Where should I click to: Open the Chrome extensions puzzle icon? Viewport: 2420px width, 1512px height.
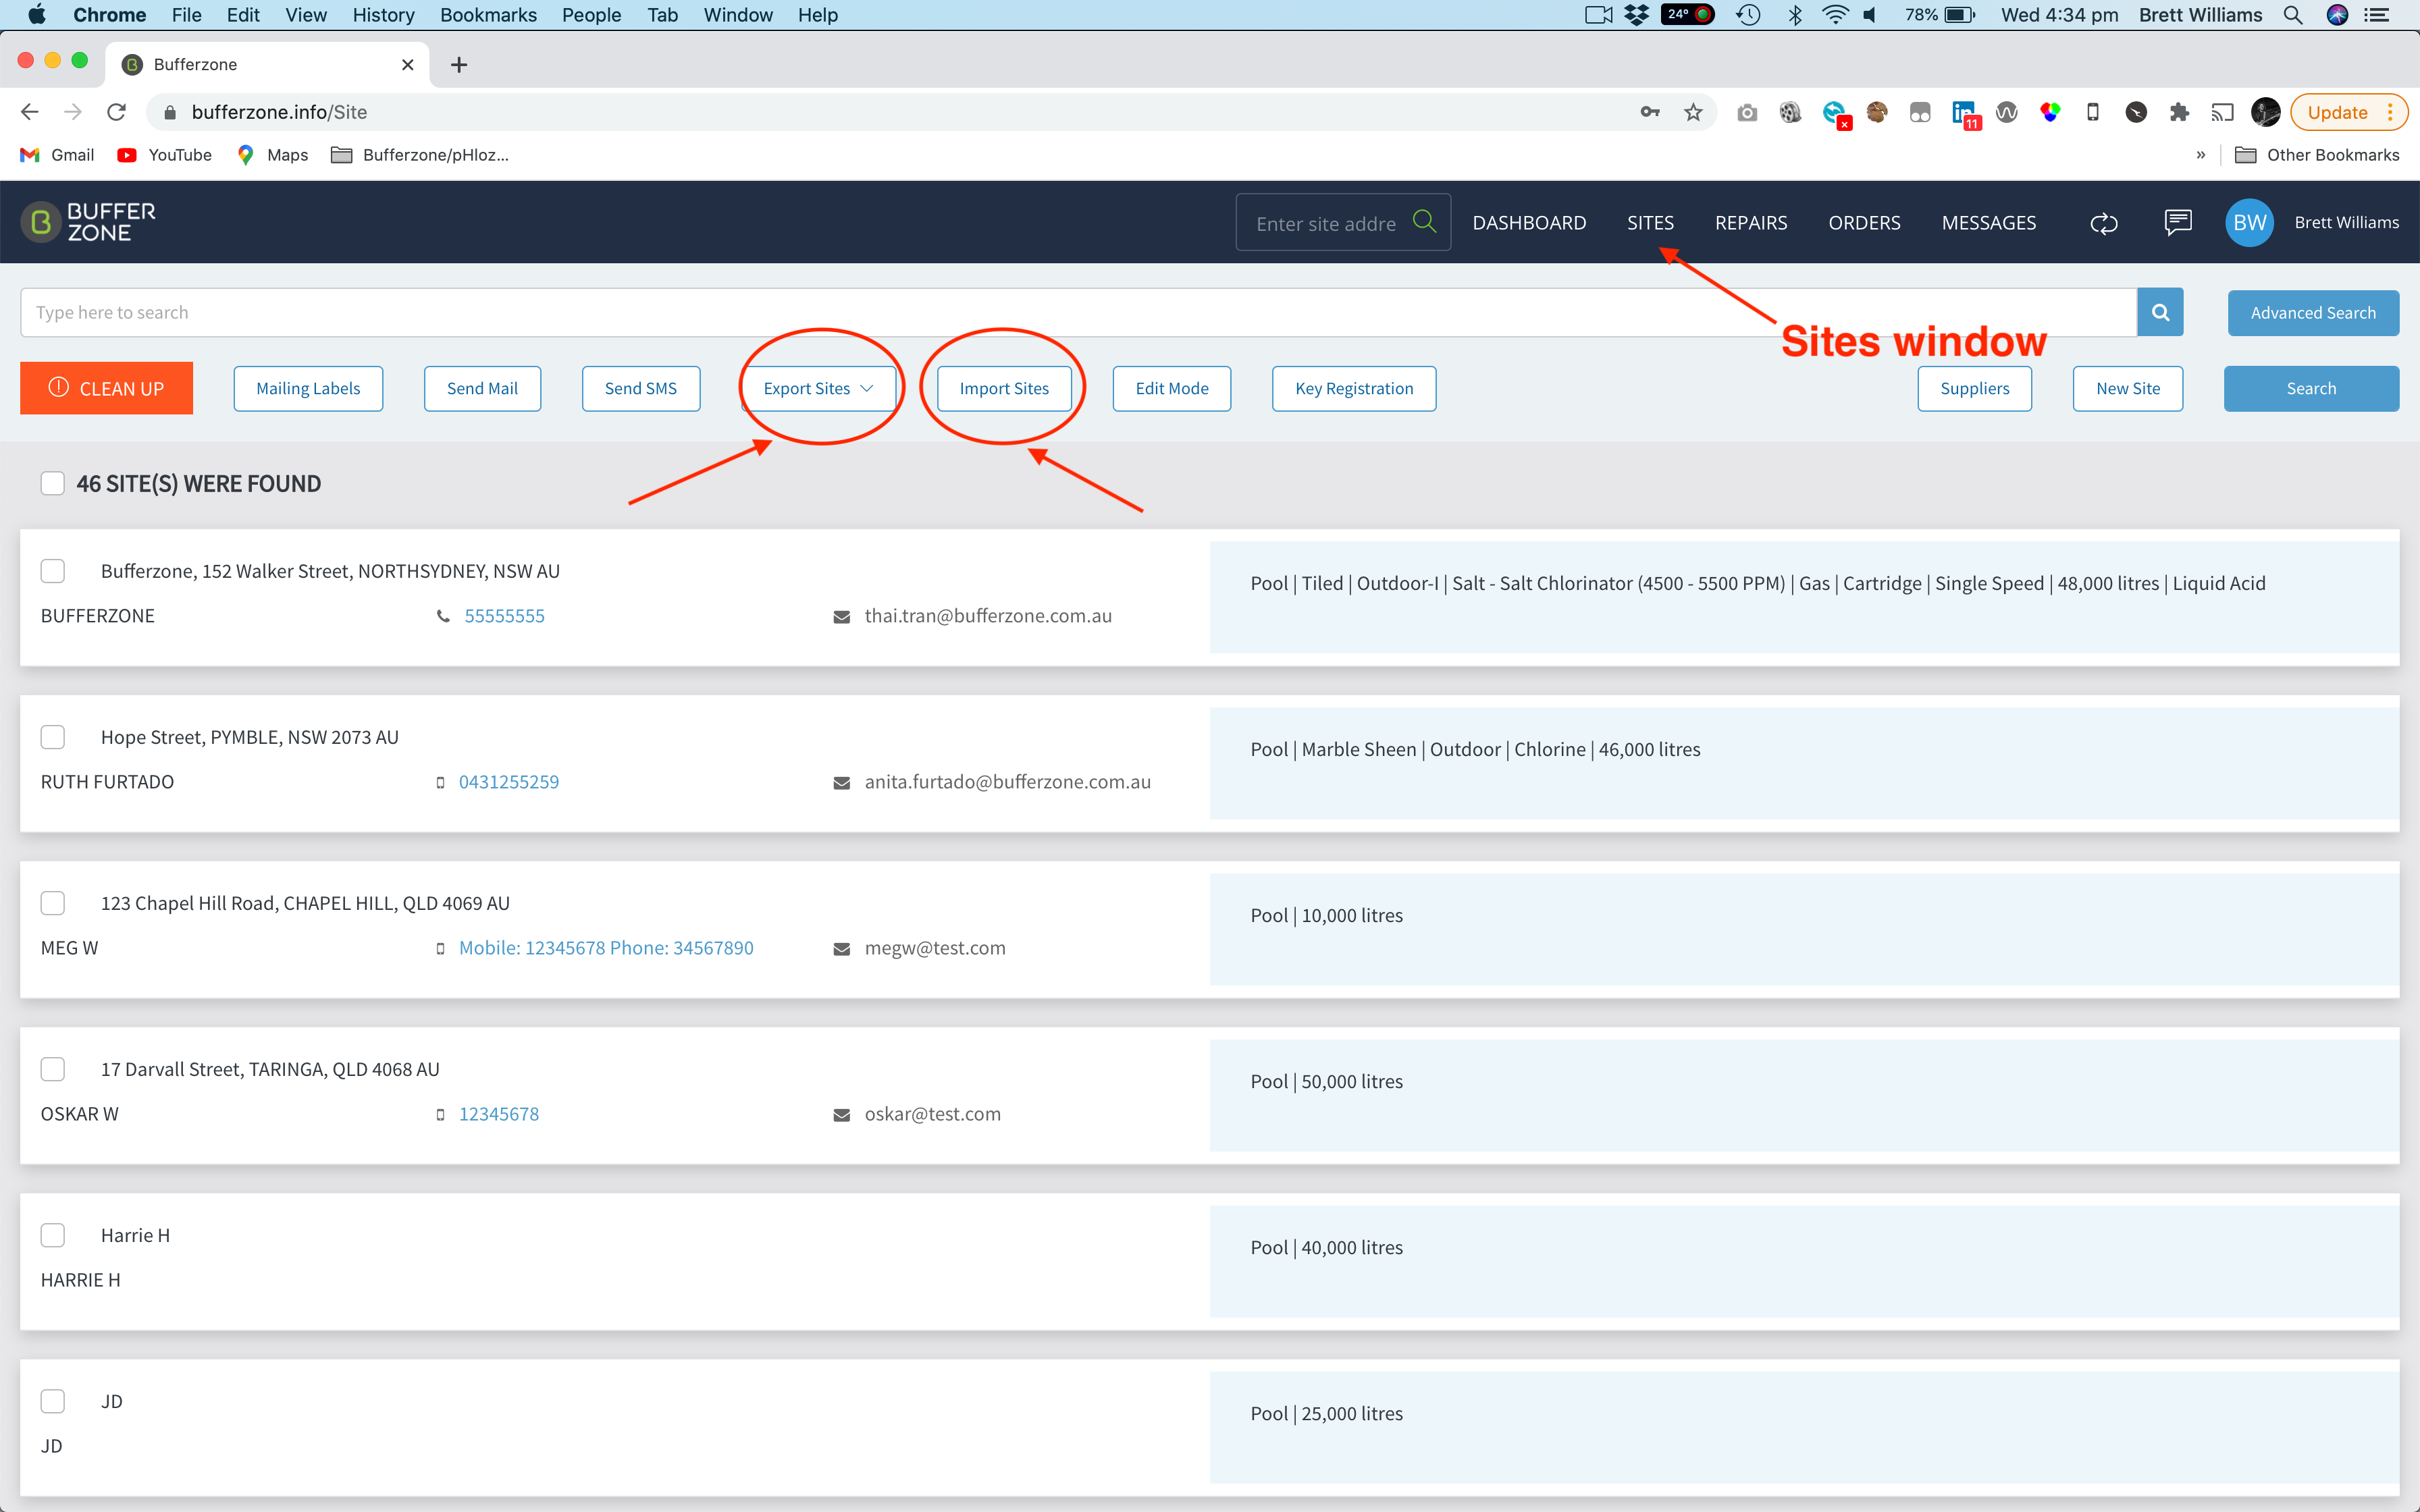2179,112
